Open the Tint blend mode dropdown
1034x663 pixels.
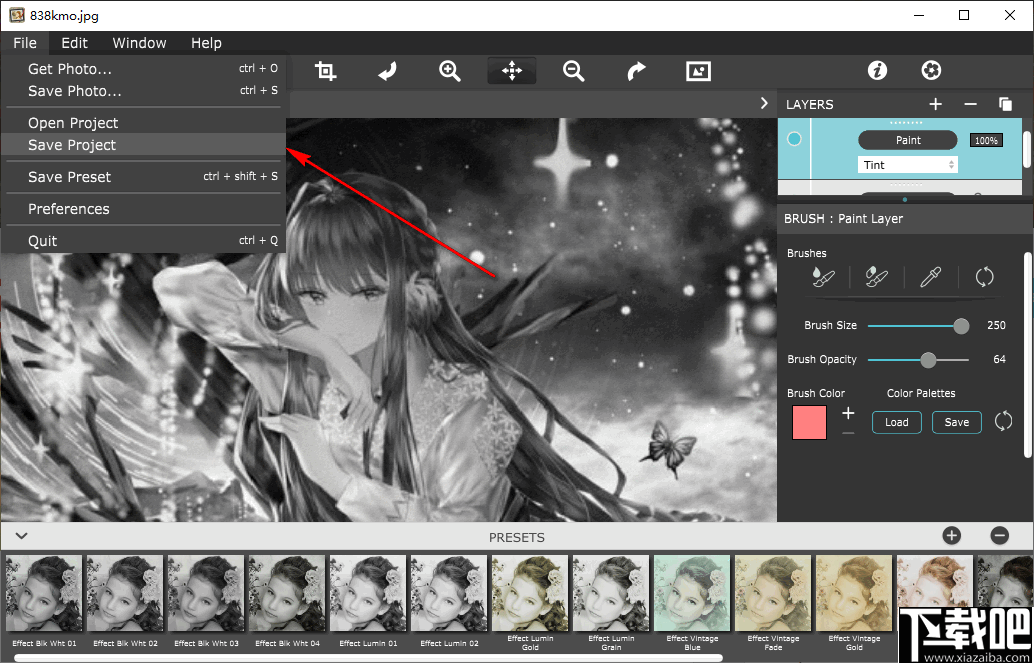(907, 165)
